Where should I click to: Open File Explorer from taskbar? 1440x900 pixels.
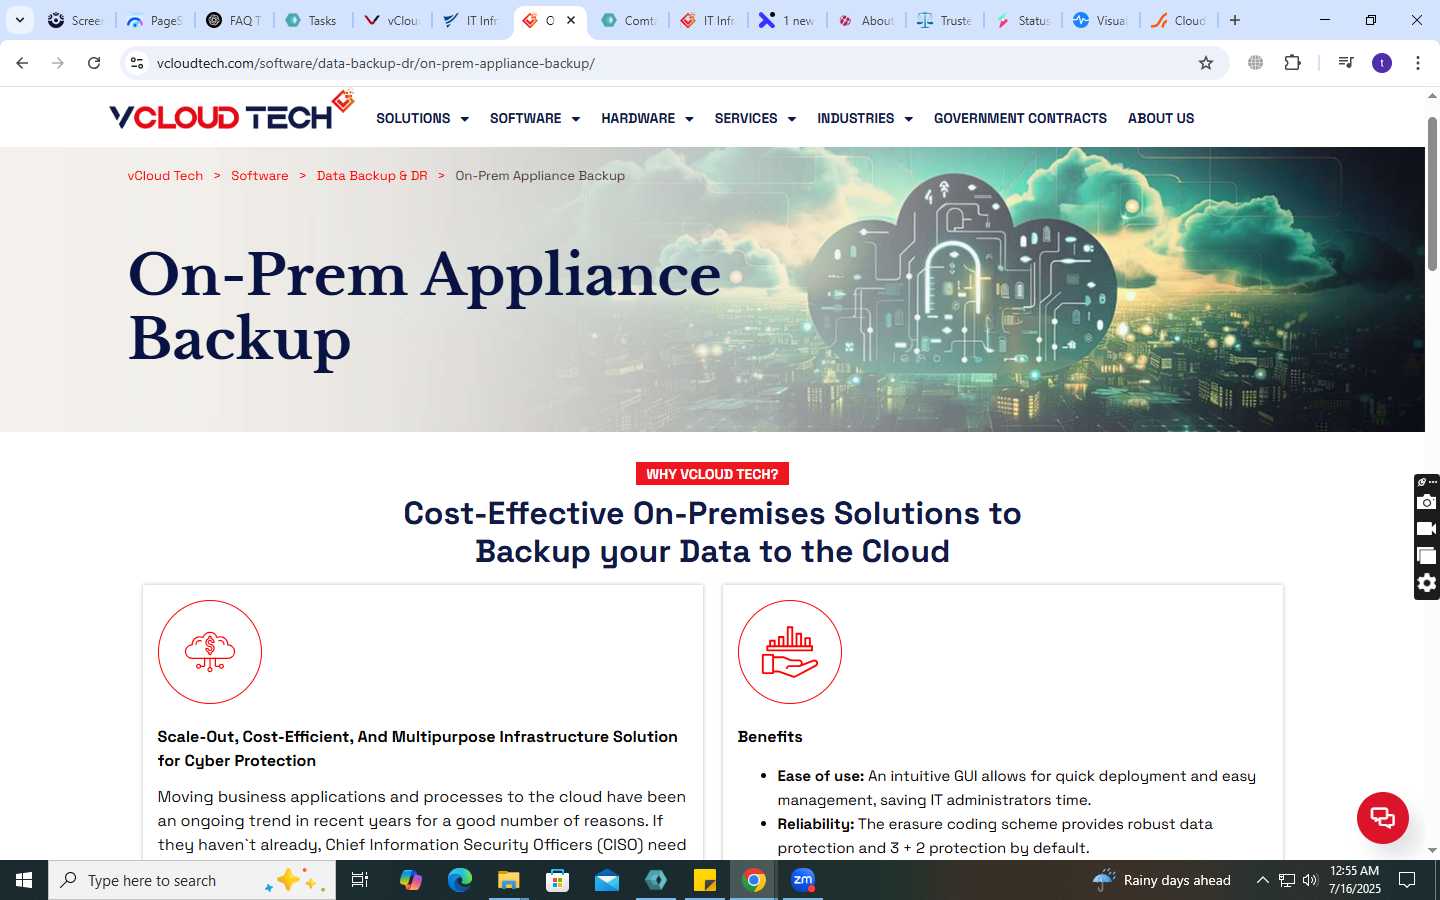[508, 880]
